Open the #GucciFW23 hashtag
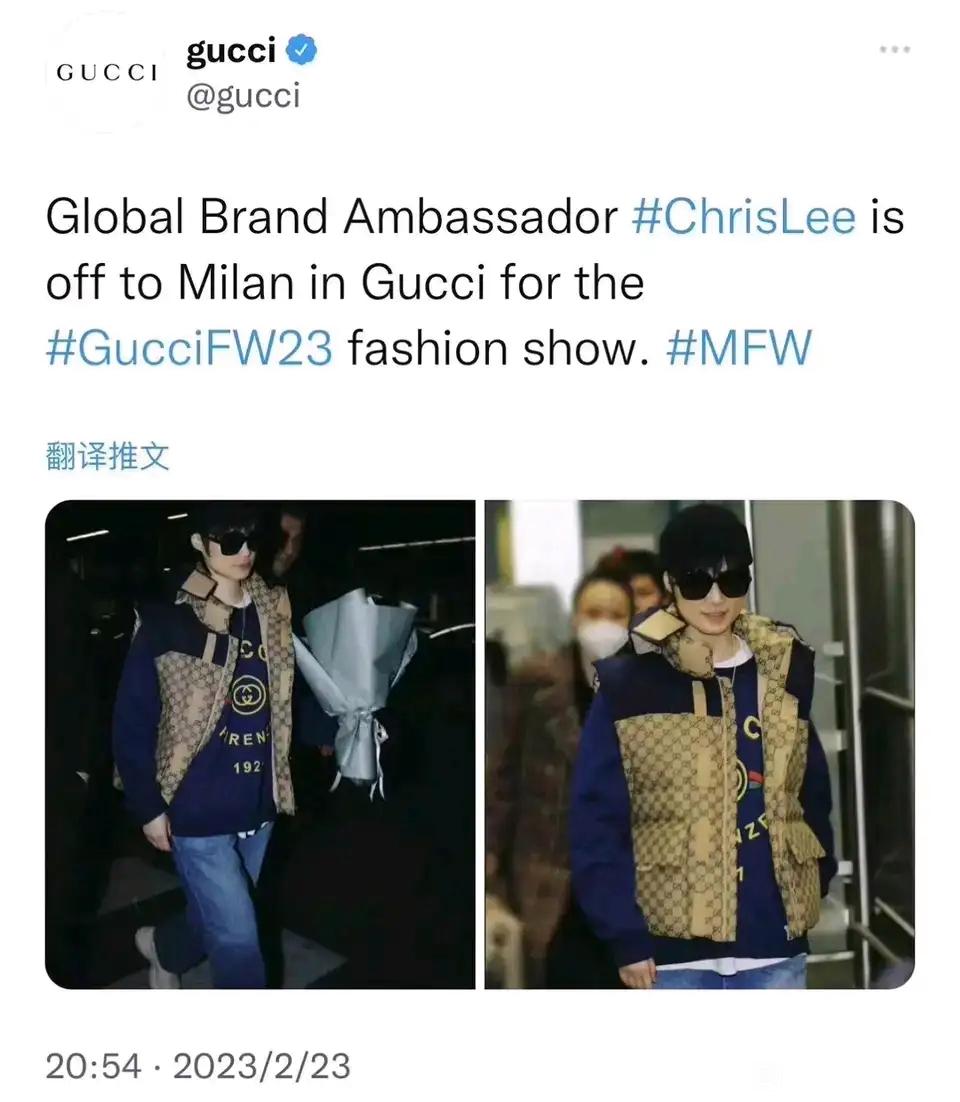Screen dimensions: 960x1102 click(x=189, y=348)
